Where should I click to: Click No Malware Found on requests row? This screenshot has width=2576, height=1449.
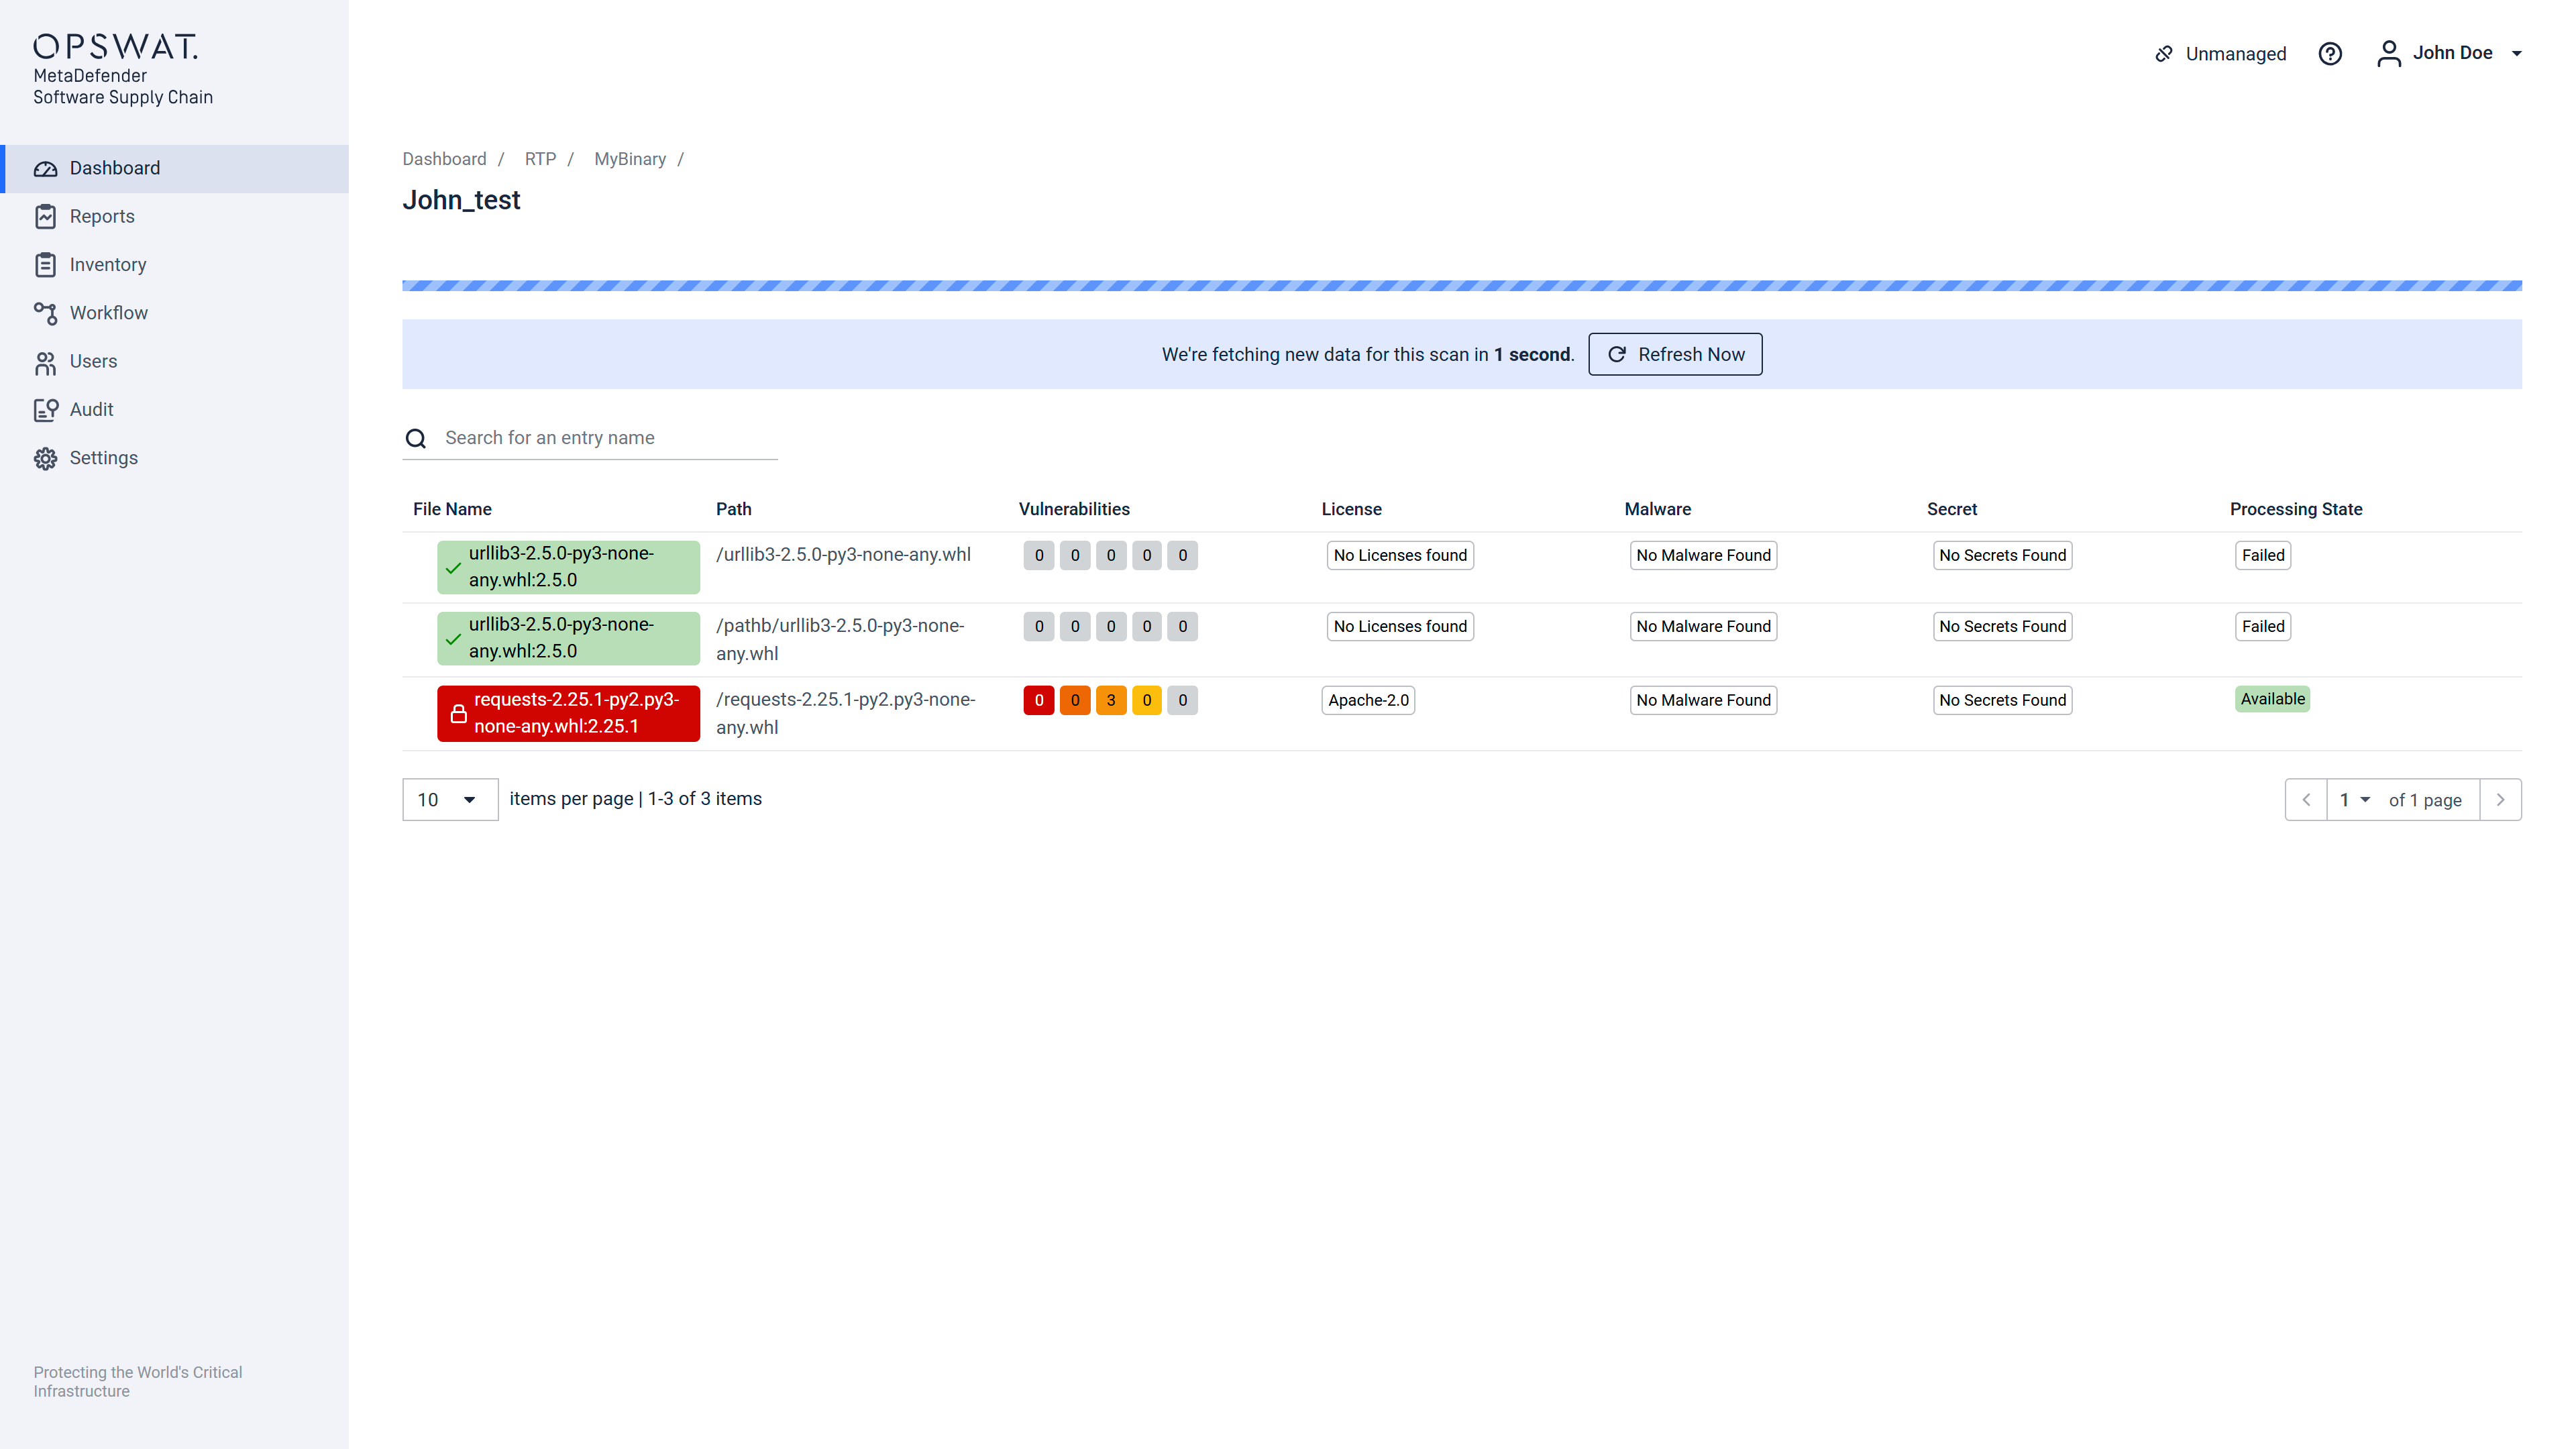tap(1703, 701)
